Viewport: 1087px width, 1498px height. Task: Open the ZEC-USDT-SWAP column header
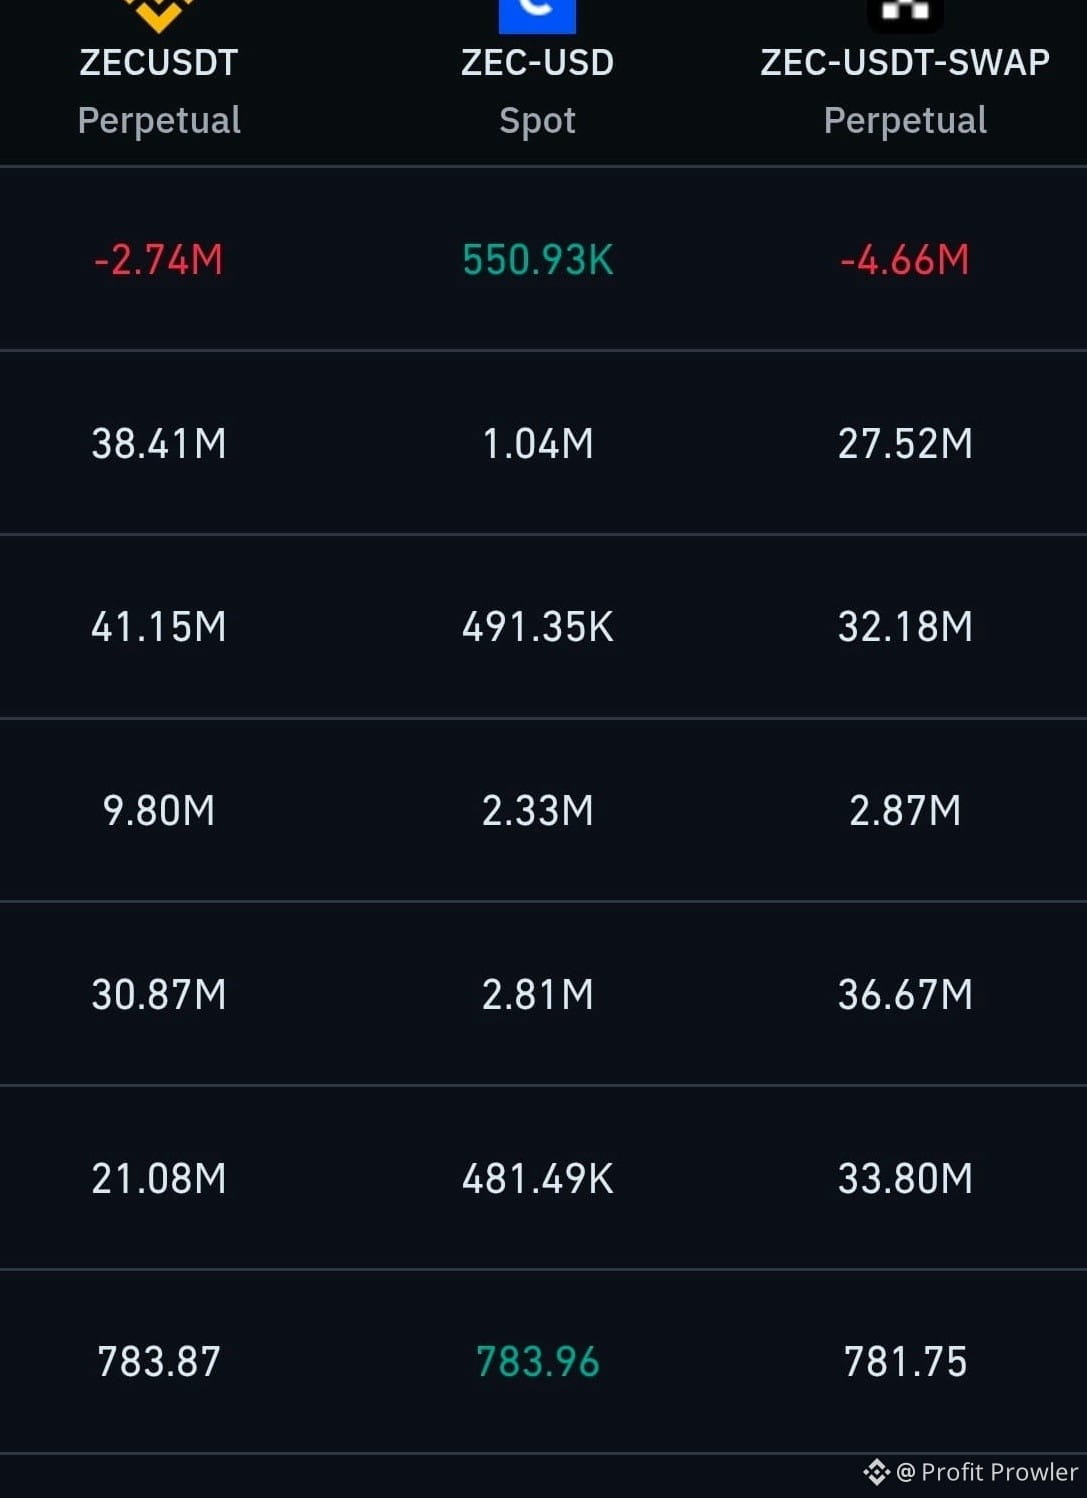click(905, 63)
